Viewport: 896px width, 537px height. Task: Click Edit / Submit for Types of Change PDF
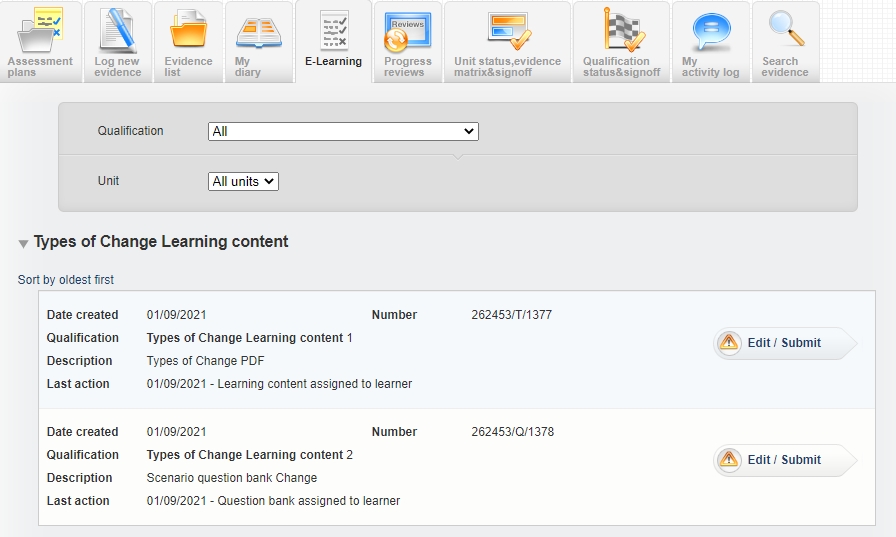785,343
